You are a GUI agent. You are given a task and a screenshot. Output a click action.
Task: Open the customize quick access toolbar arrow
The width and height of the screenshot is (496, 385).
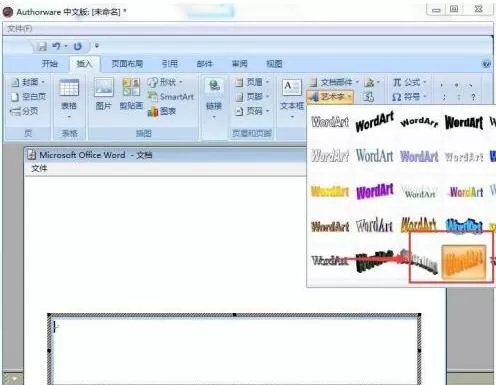tap(97, 46)
